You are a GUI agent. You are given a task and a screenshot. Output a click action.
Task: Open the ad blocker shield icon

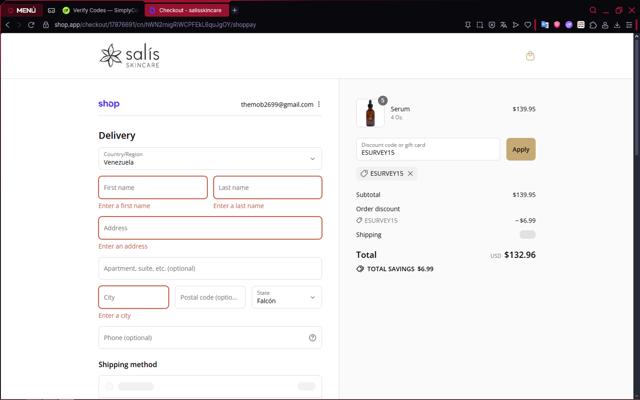click(492, 25)
